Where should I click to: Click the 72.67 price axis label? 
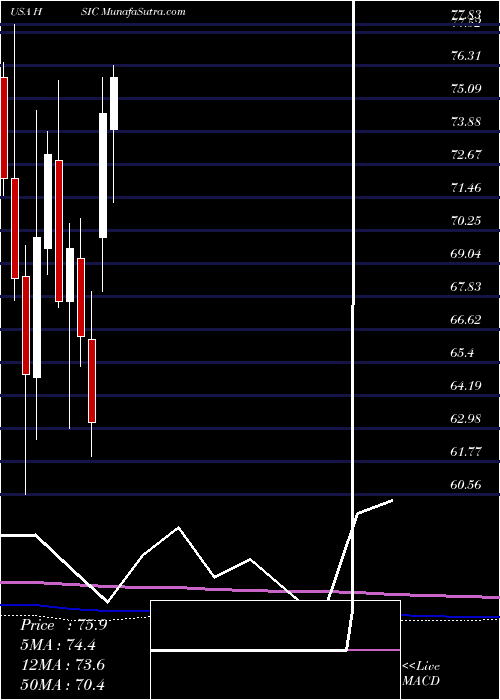coord(466,154)
